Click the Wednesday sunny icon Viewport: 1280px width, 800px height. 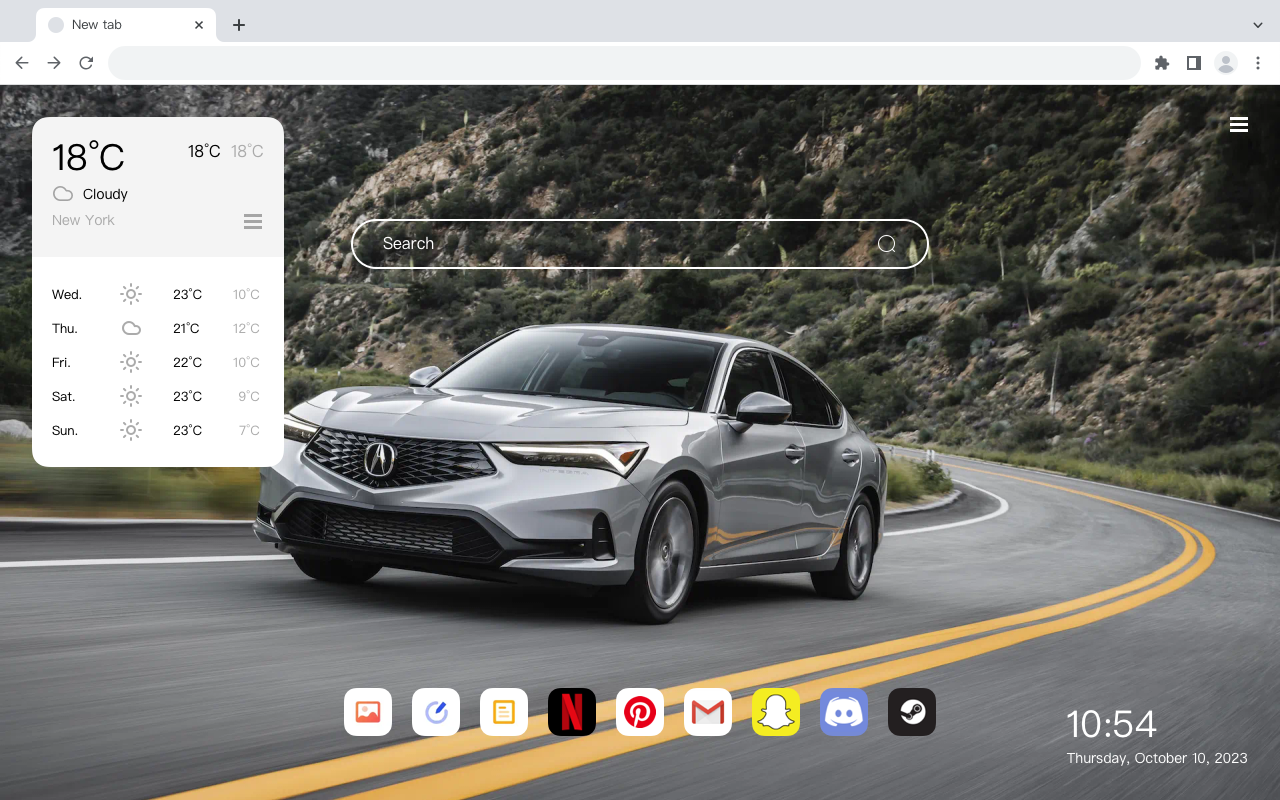131,294
